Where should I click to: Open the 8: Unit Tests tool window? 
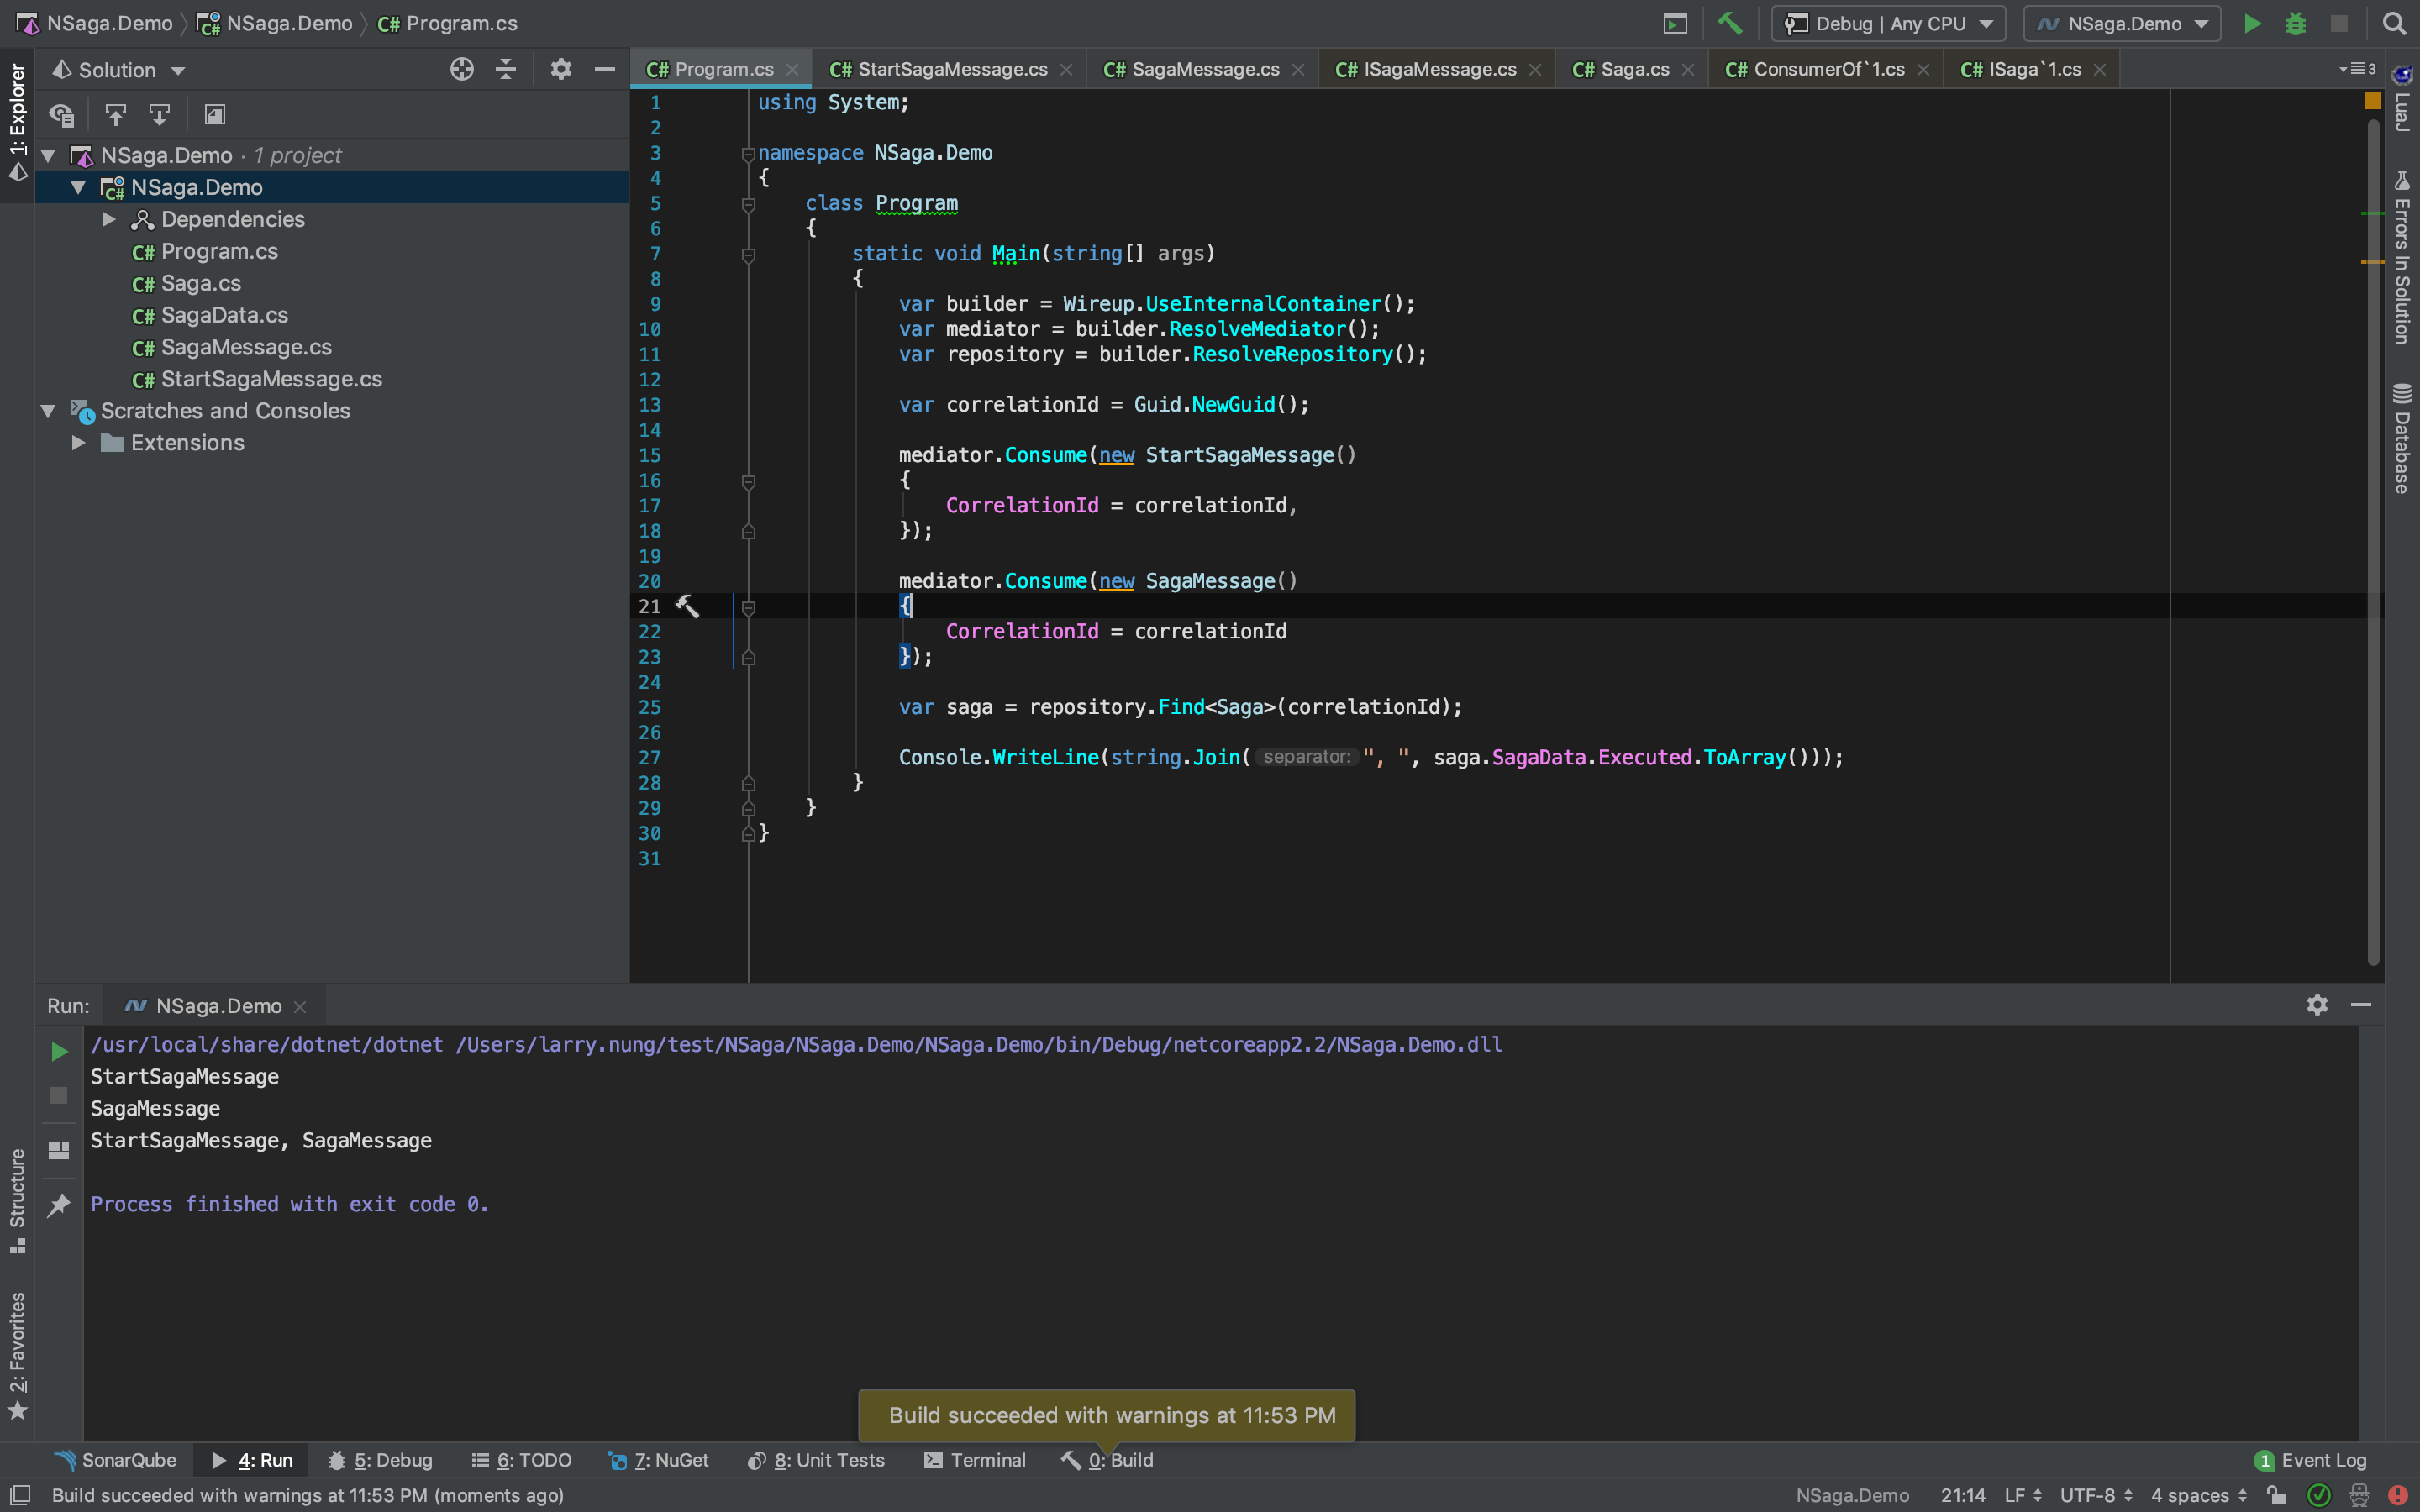point(816,1460)
